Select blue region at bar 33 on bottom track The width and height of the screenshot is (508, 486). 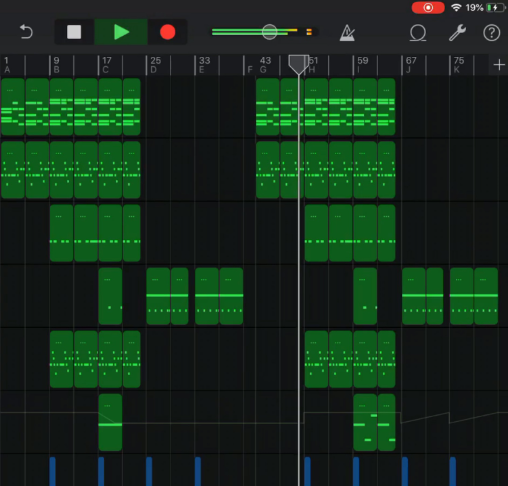point(198,471)
